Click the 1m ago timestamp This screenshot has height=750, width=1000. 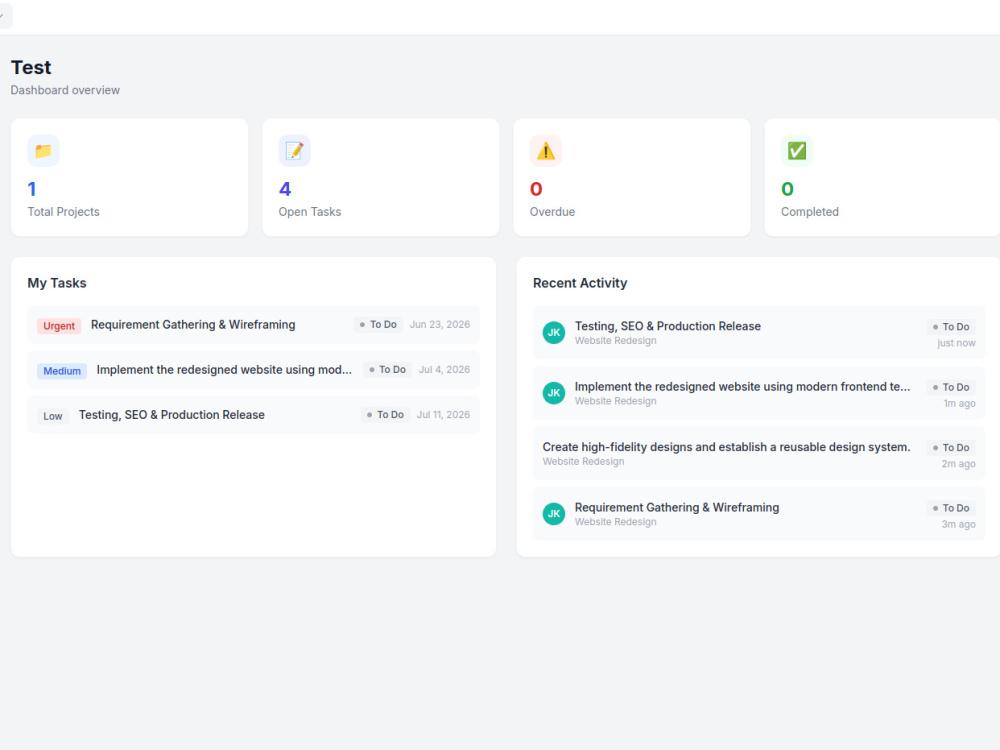tap(959, 404)
